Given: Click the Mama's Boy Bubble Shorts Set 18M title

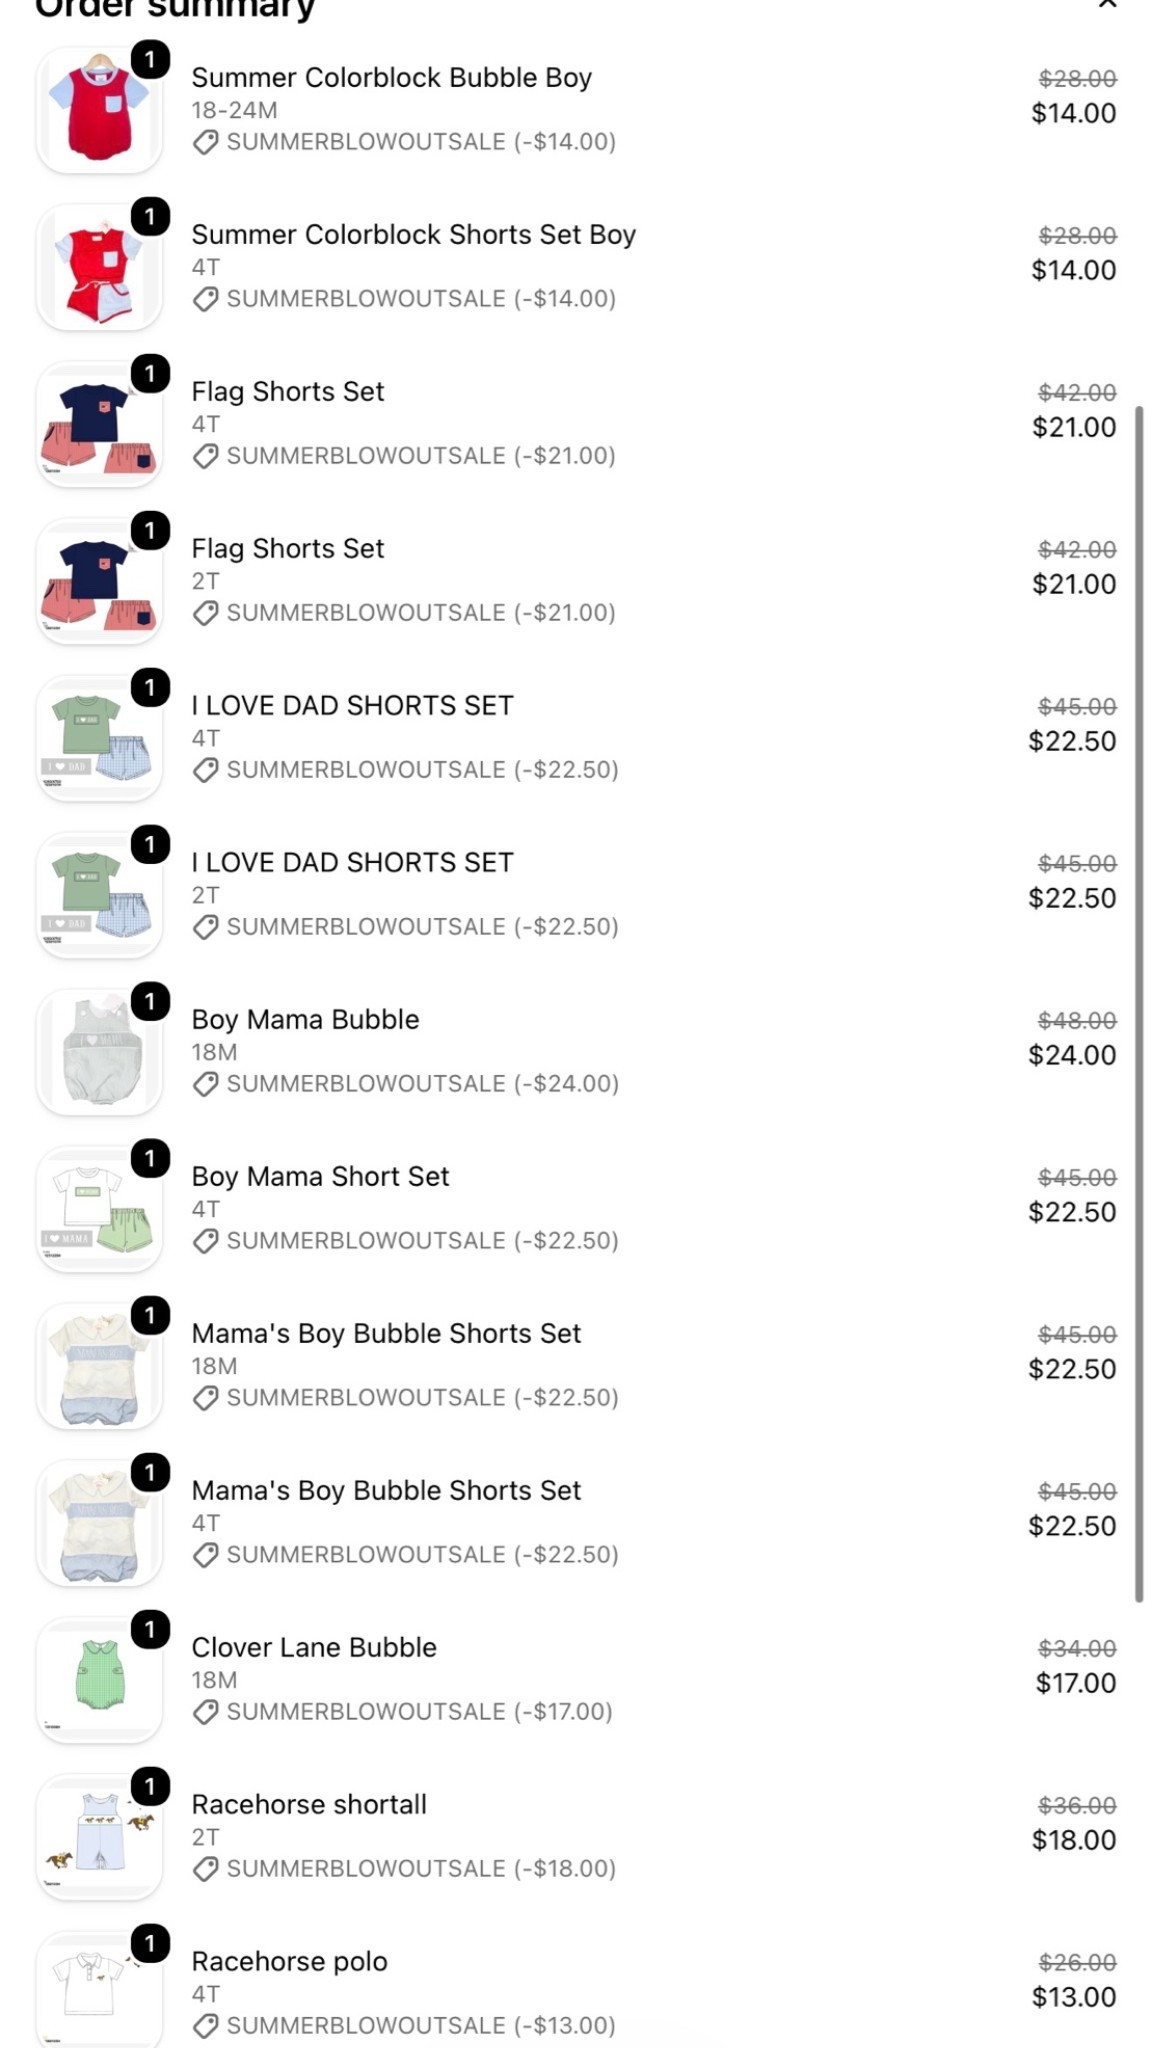Looking at the screenshot, I should [386, 1333].
